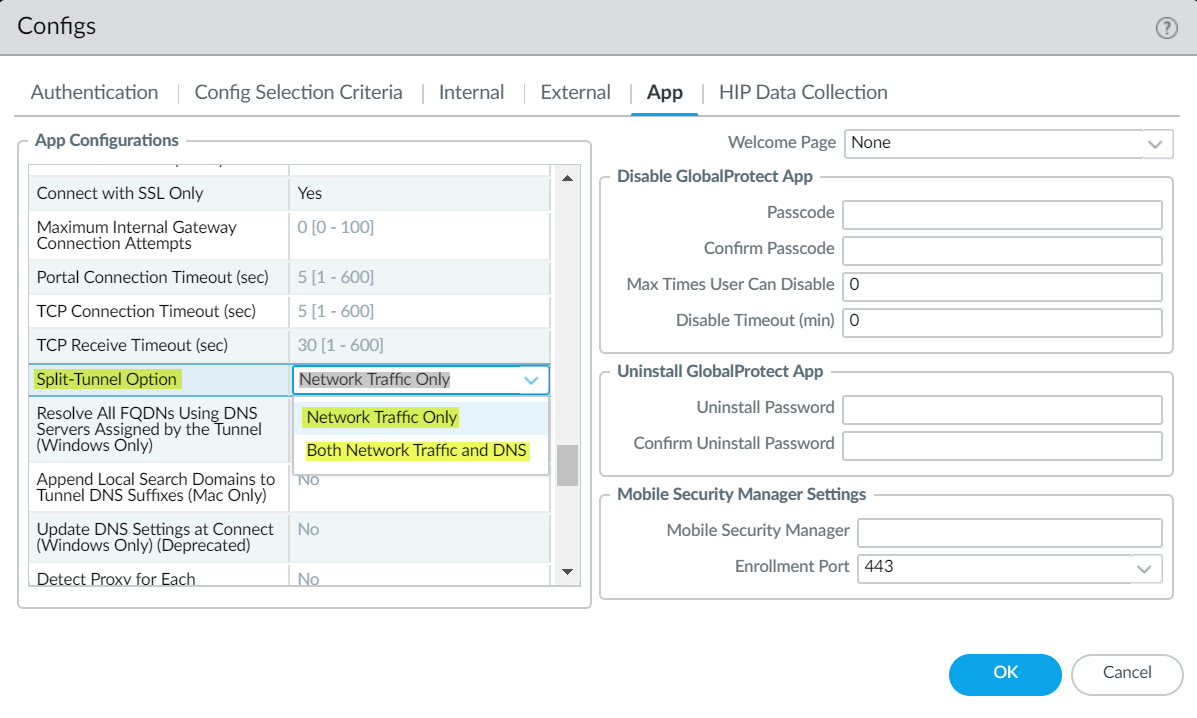Image resolution: width=1197 pixels, height=718 pixels.
Task: Click the Mobile Security Manager field
Action: 1009,532
